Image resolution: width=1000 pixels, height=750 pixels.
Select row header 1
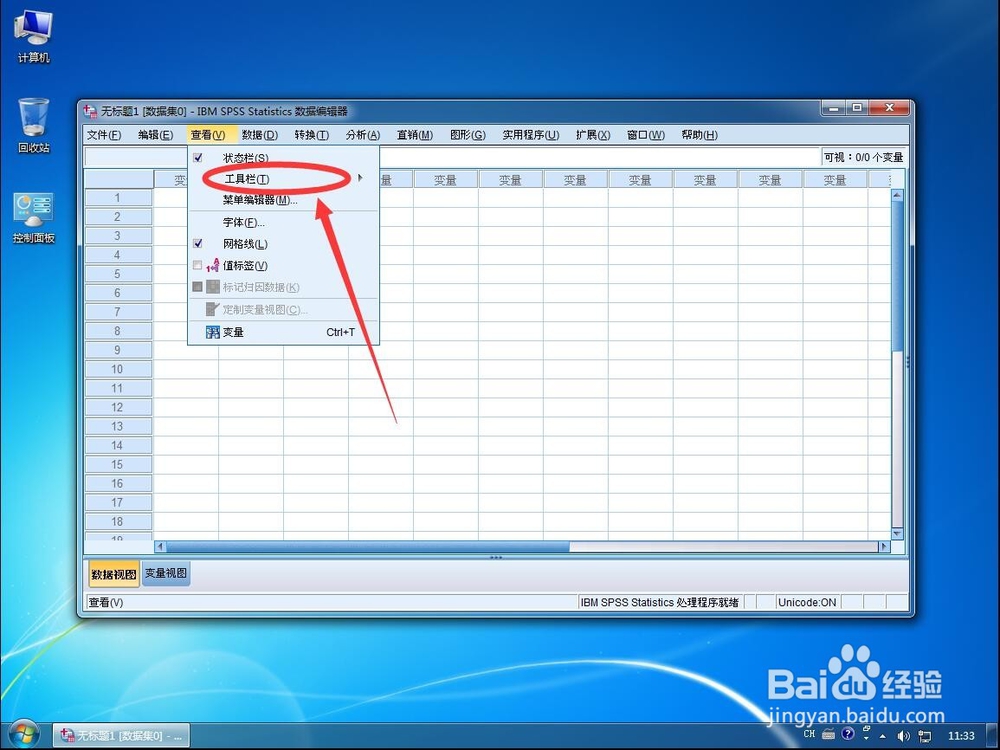[x=118, y=198]
